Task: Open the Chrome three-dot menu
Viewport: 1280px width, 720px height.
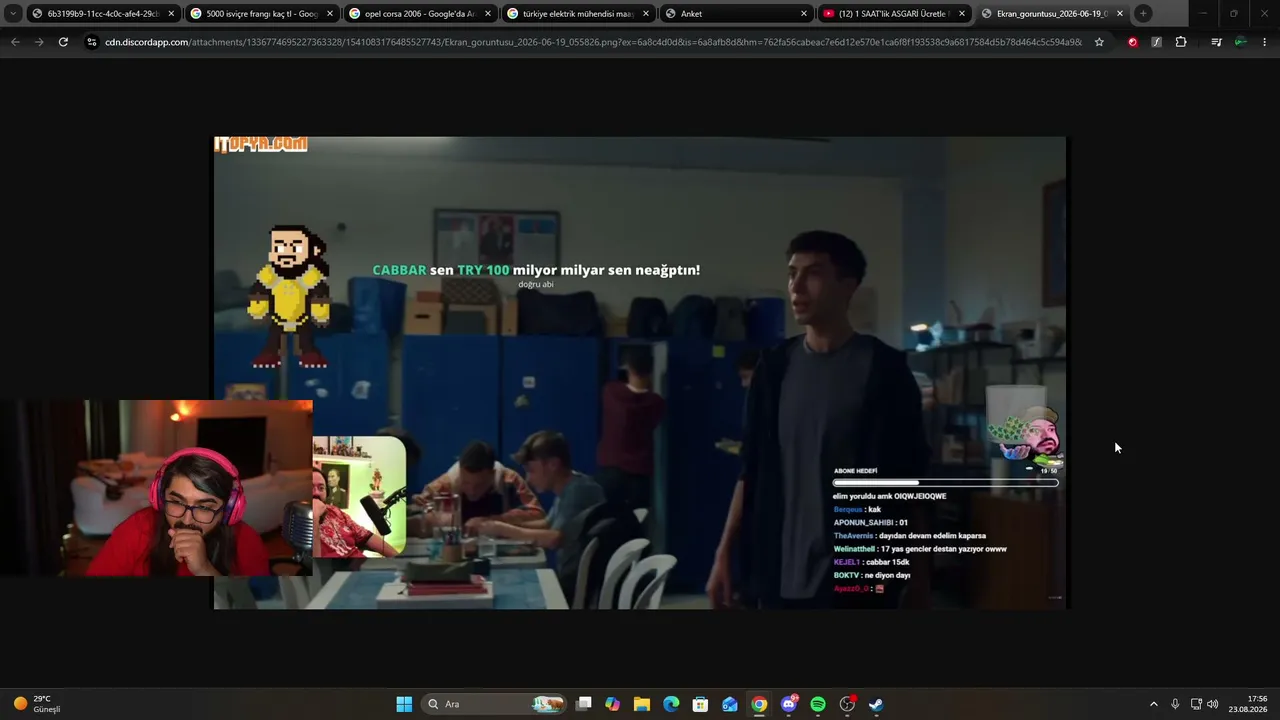Action: click(x=1265, y=42)
